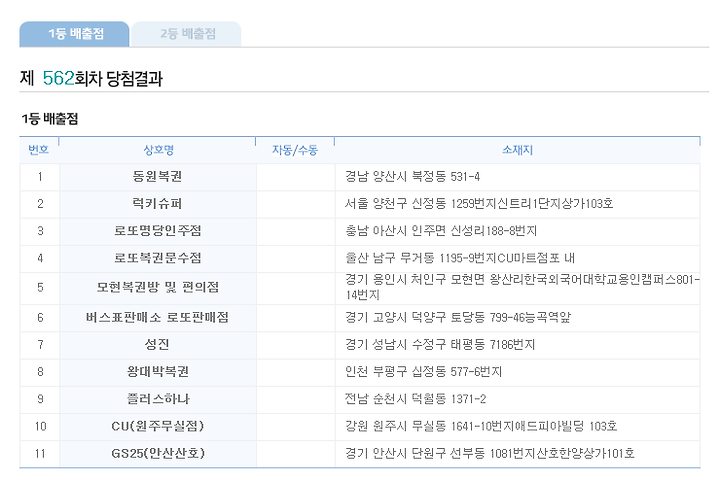
Task: Click the 충남 아산시 인주면 address
Action: [441, 230]
